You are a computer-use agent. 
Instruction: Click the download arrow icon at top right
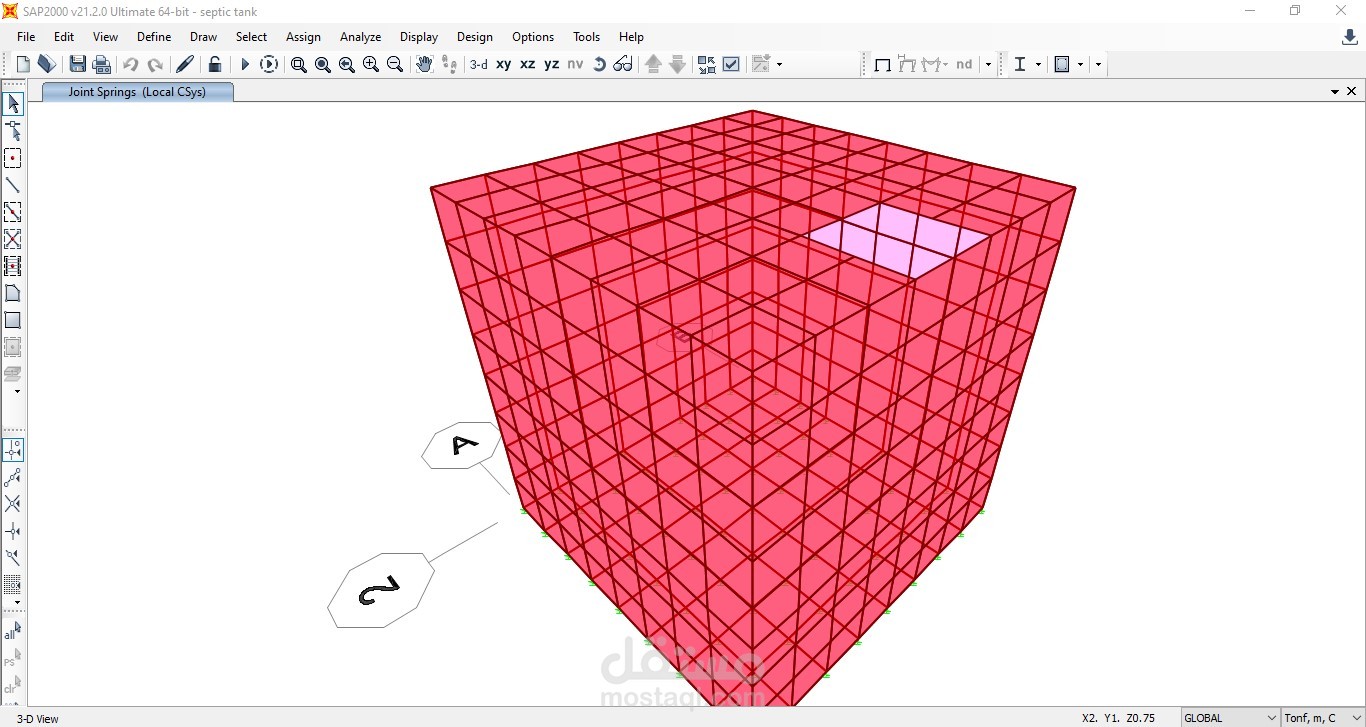coord(1349,37)
